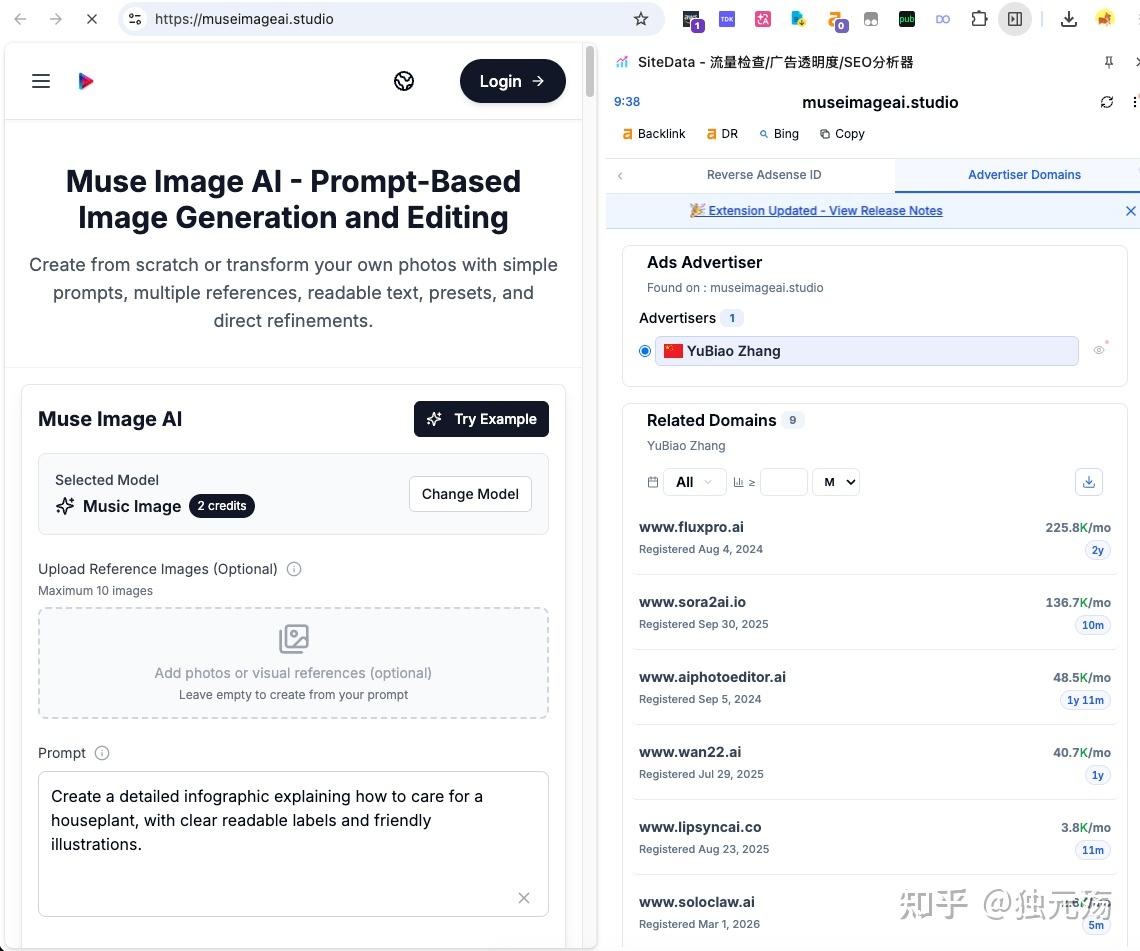Click the '10m' age badge for sora2ai.io
The width and height of the screenshot is (1140, 951).
[x=1092, y=625]
